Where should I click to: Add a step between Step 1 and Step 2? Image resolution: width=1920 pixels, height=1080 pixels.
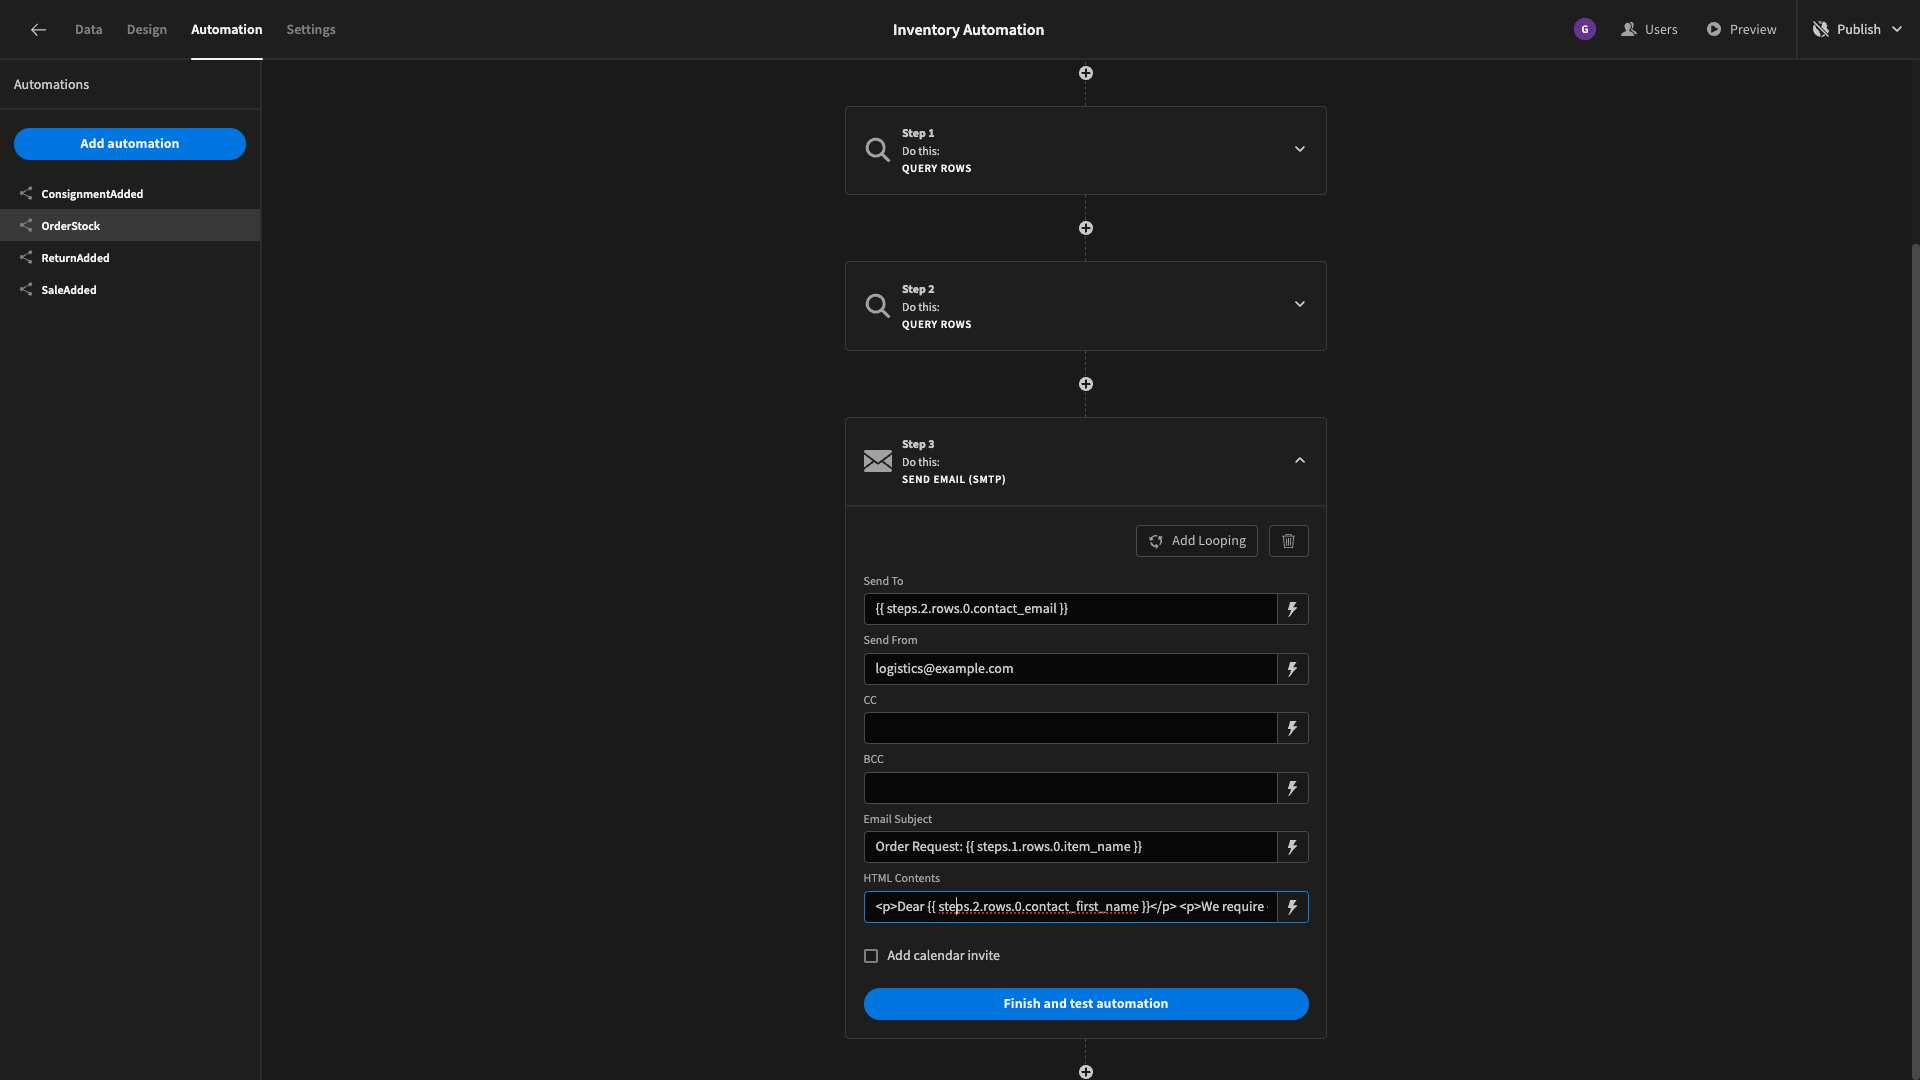(x=1086, y=228)
